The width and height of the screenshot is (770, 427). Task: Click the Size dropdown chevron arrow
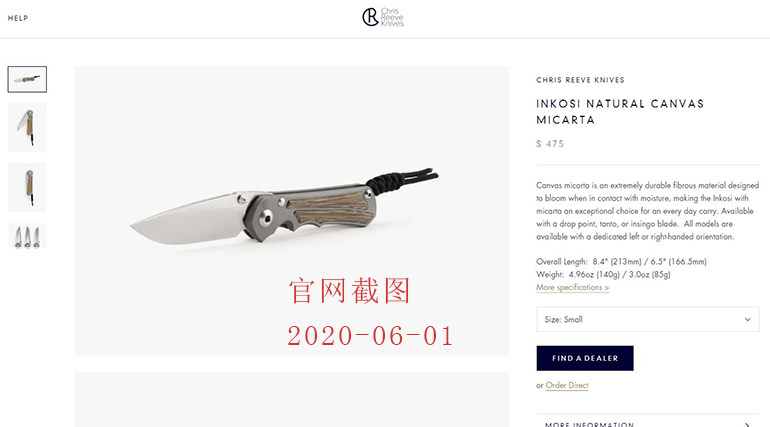[747, 320]
